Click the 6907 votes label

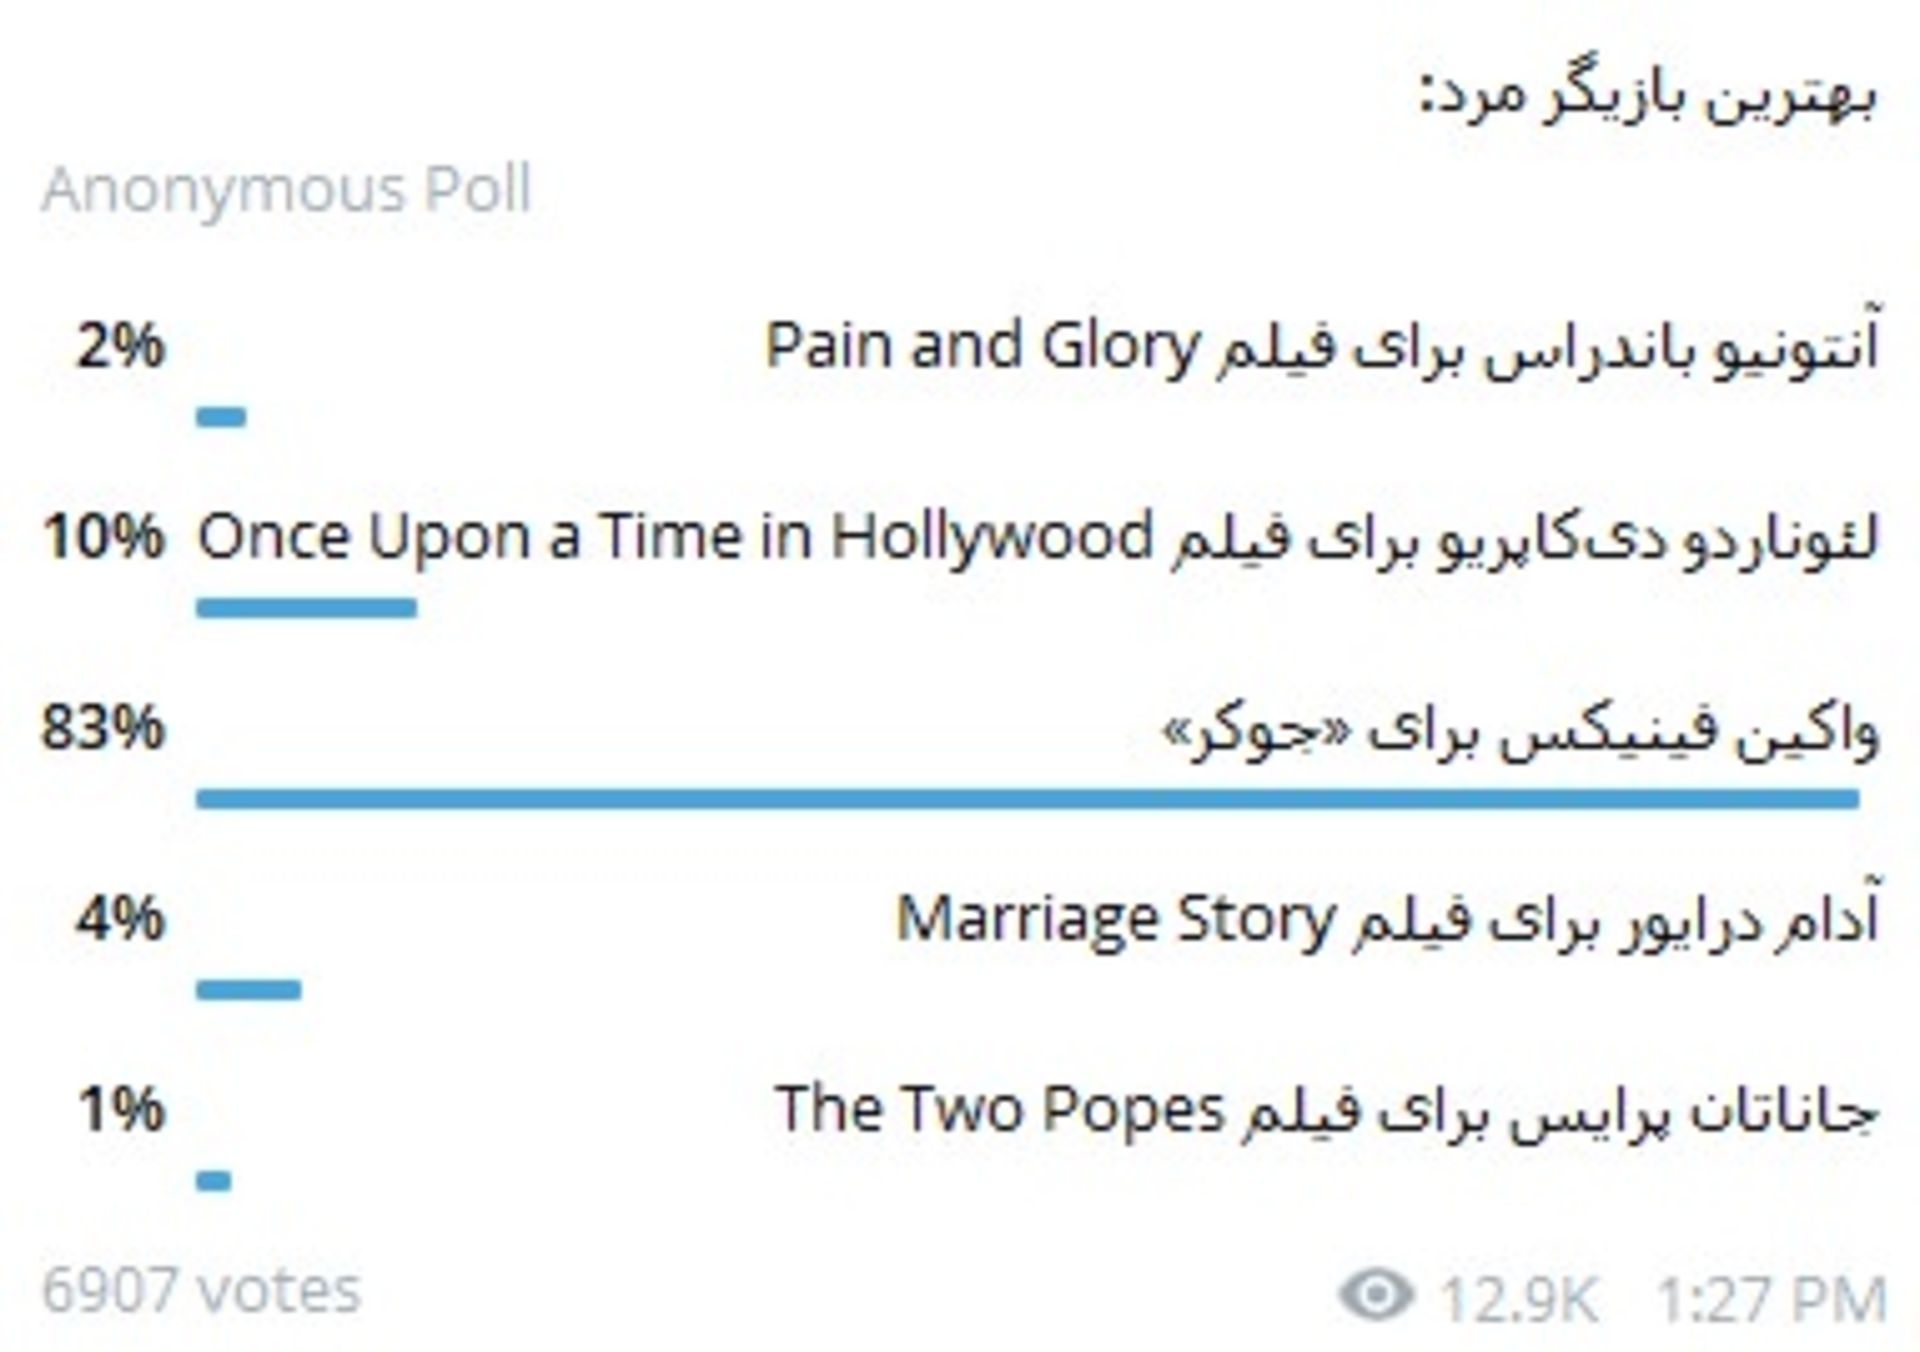[201, 1290]
